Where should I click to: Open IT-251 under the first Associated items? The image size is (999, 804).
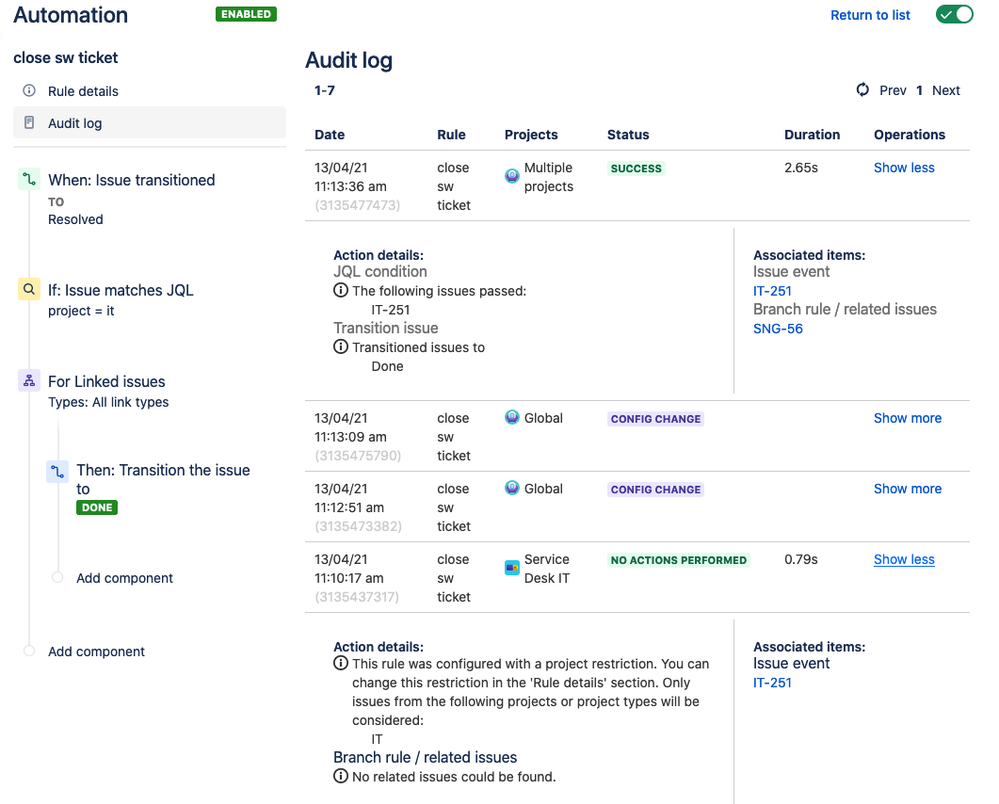click(x=772, y=291)
